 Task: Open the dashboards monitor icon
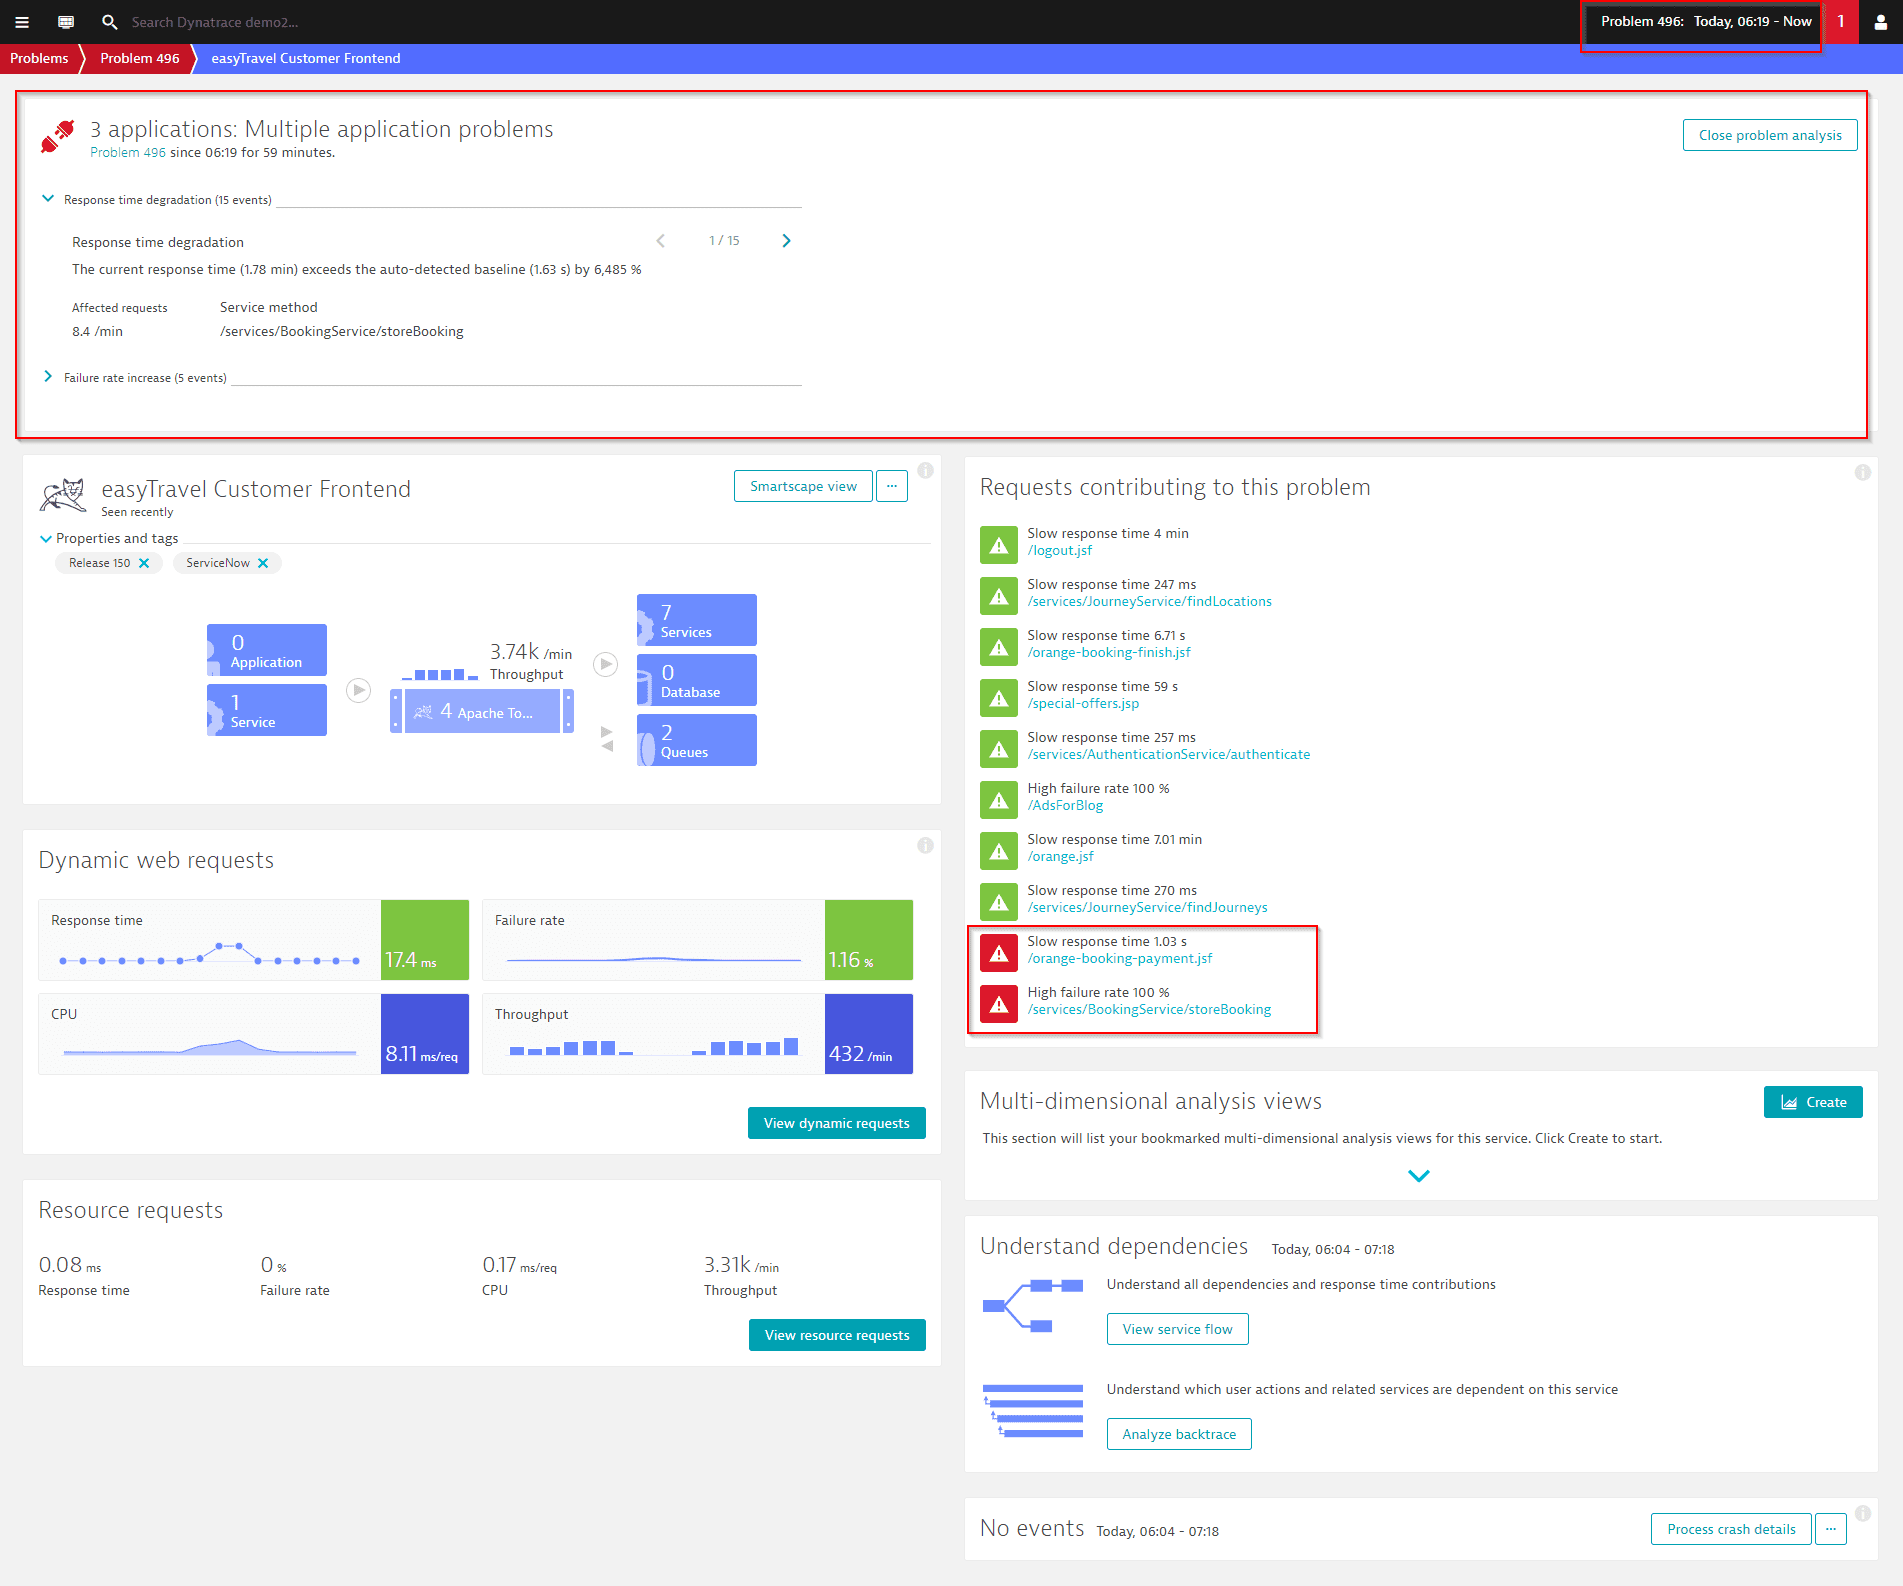pyautogui.click(x=66, y=22)
